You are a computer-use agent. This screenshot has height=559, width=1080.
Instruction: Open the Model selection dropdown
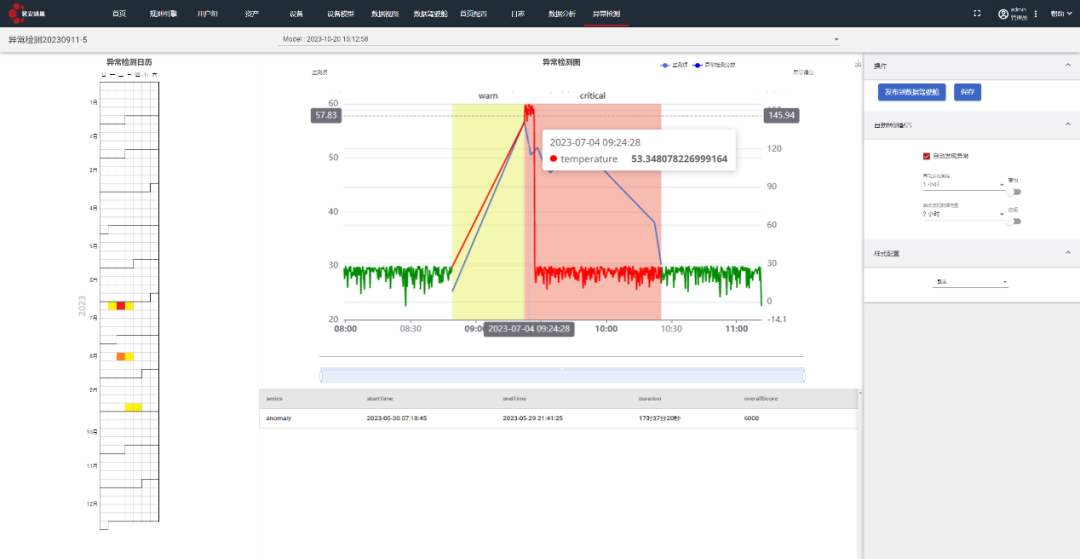(560, 39)
